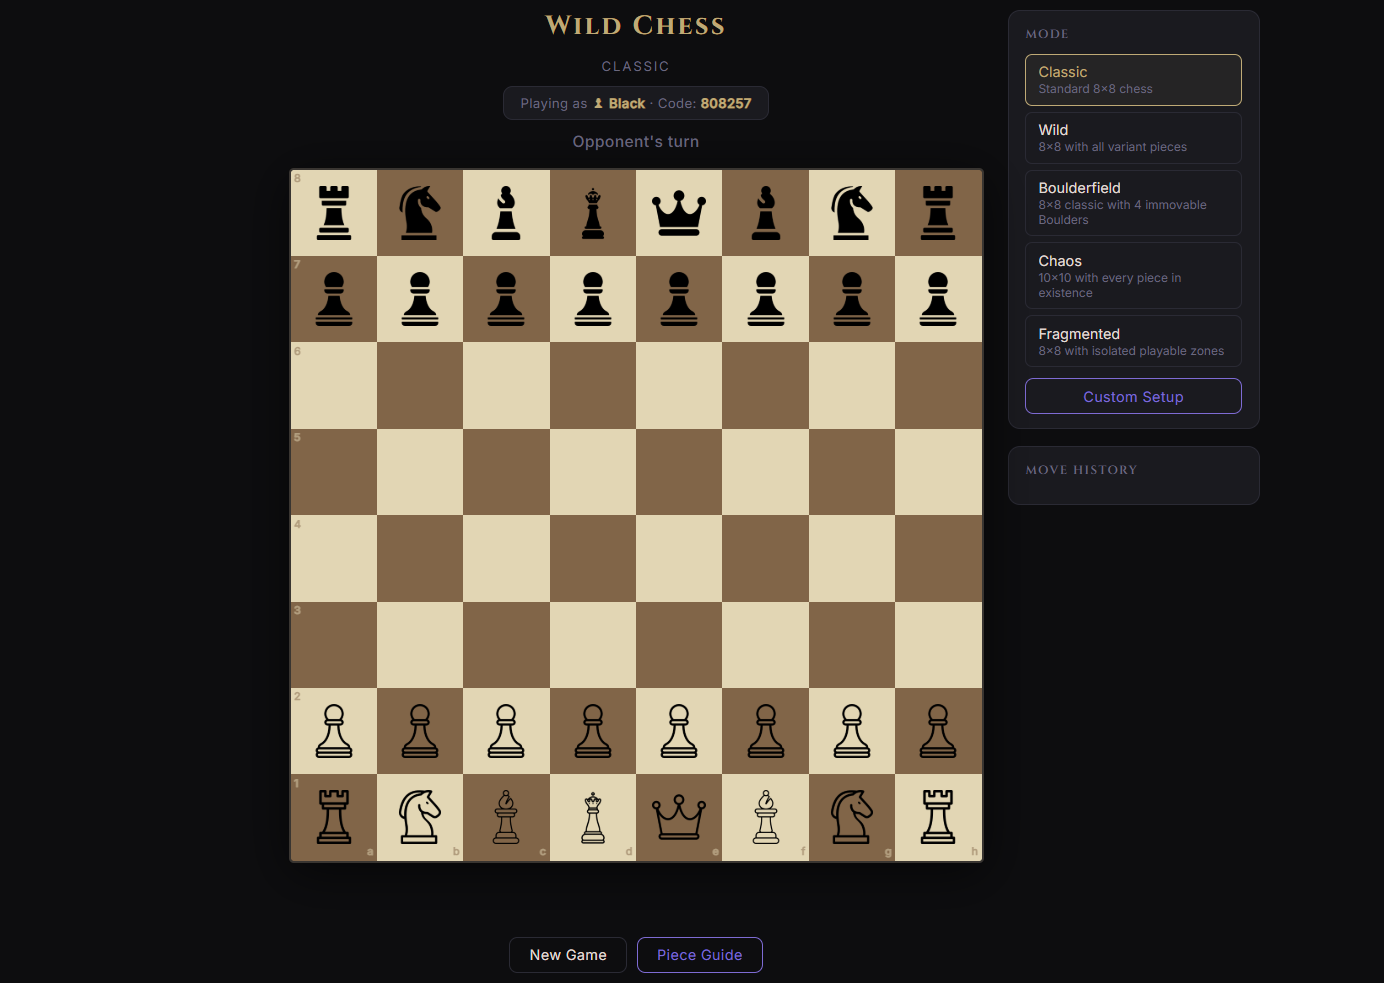The height and width of the screenshot is (983, 1384).
Task: Click the white pawn on h2
Action: (x=938, y=731)
